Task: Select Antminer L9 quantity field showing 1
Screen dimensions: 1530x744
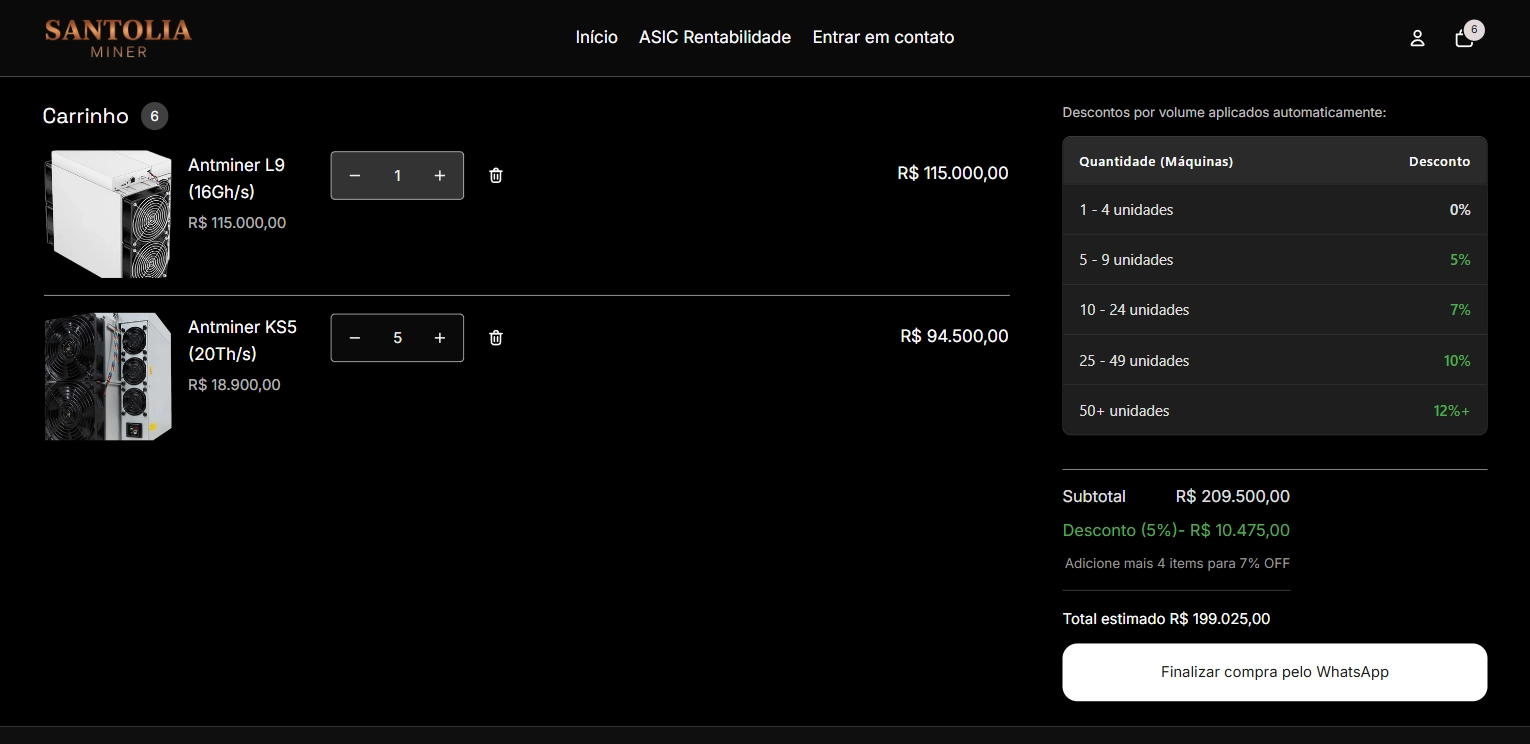Action: click(x=397, y=175)
